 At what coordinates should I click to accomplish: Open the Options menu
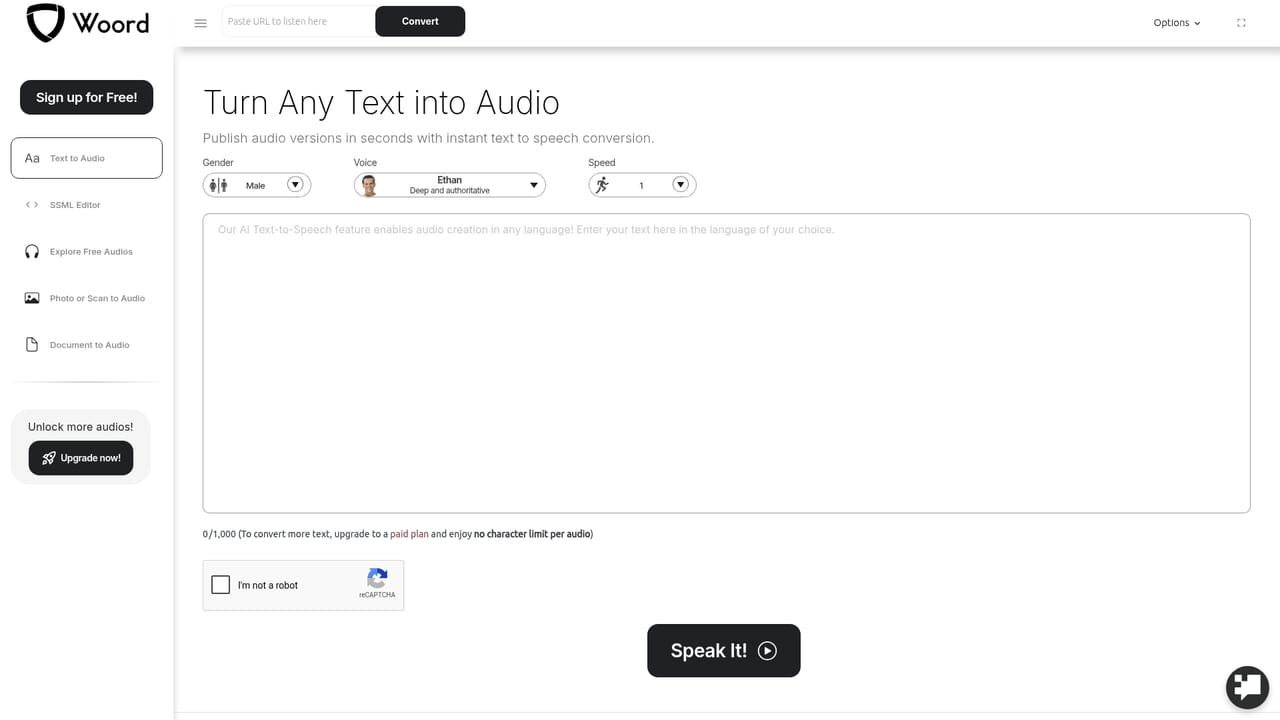tap(1177, 23)
